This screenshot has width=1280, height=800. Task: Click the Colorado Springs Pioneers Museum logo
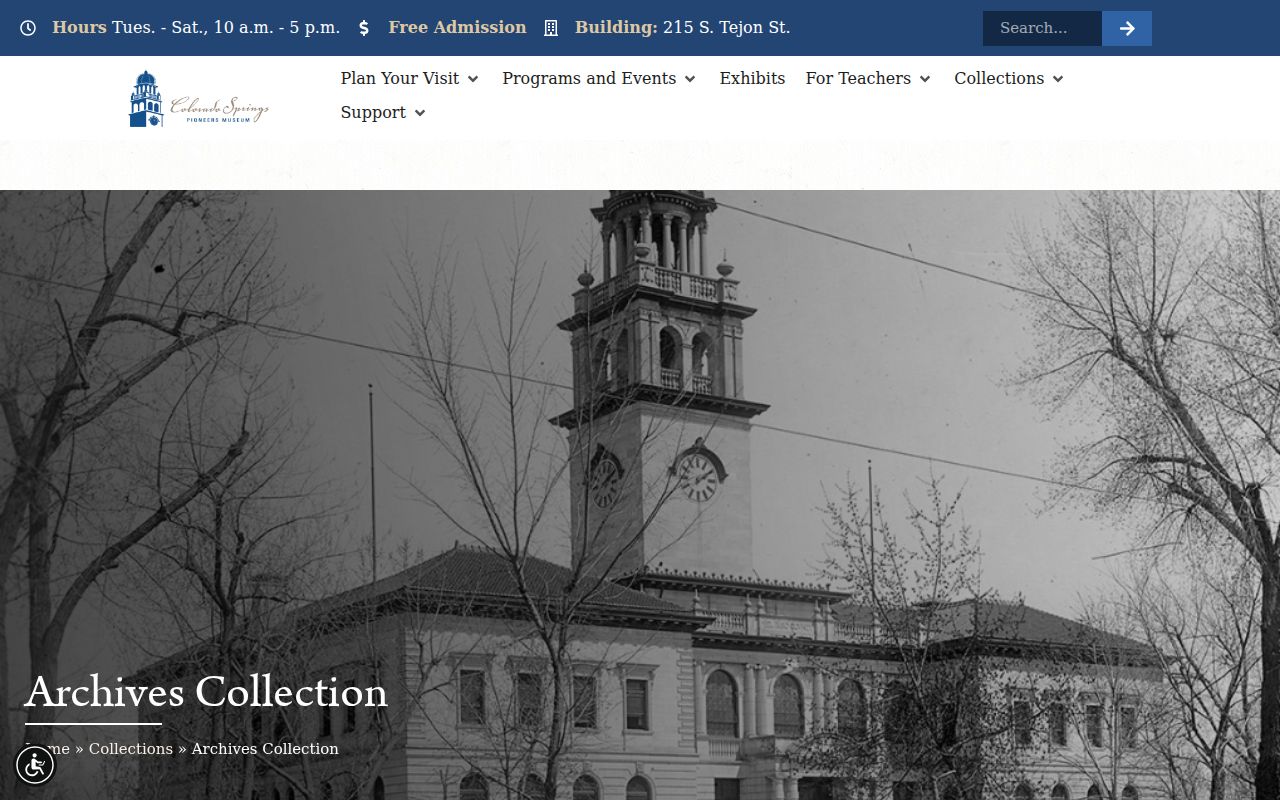click(199, 99)
